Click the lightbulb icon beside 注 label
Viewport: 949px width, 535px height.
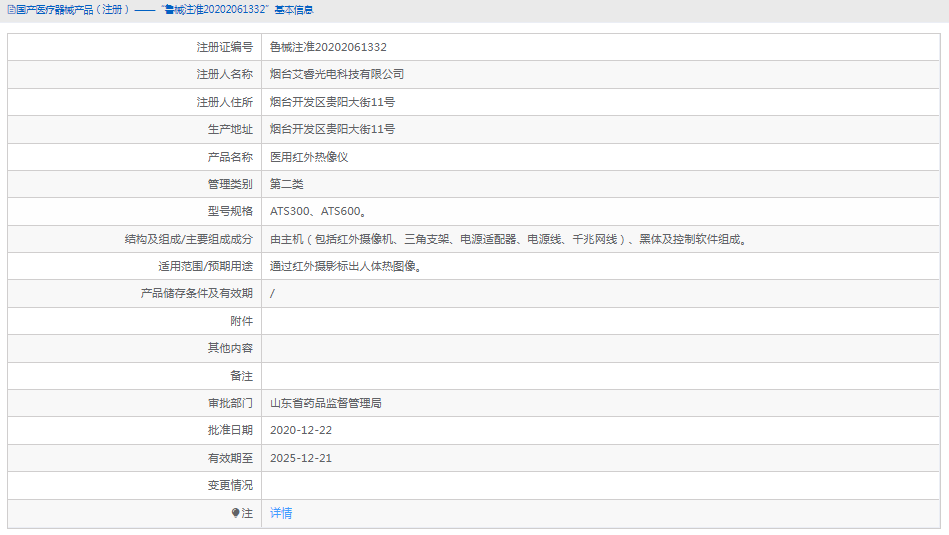(x=235, y=513)
